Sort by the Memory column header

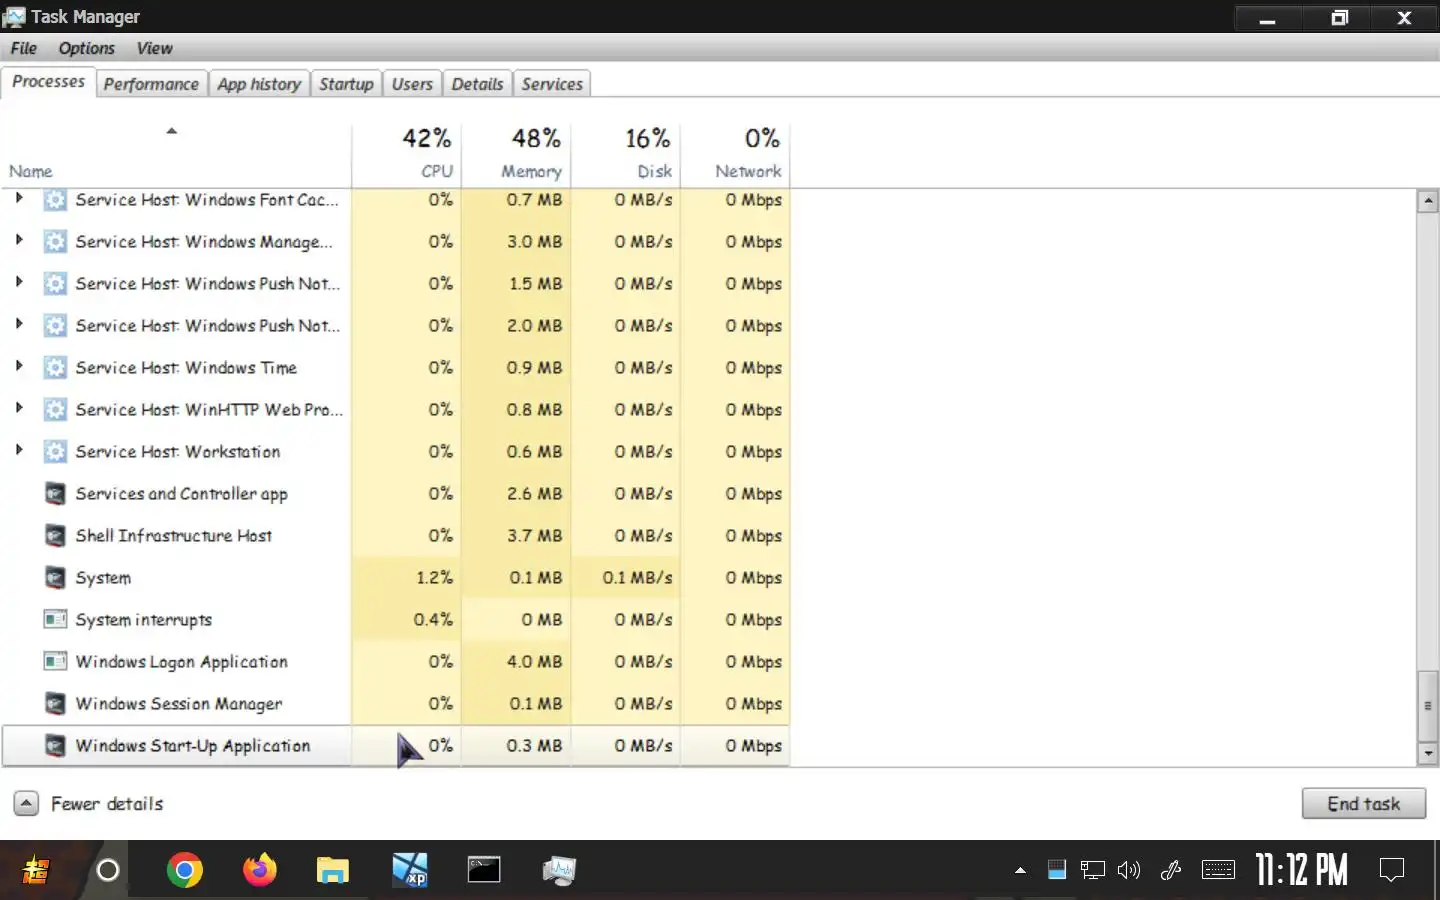516,153
